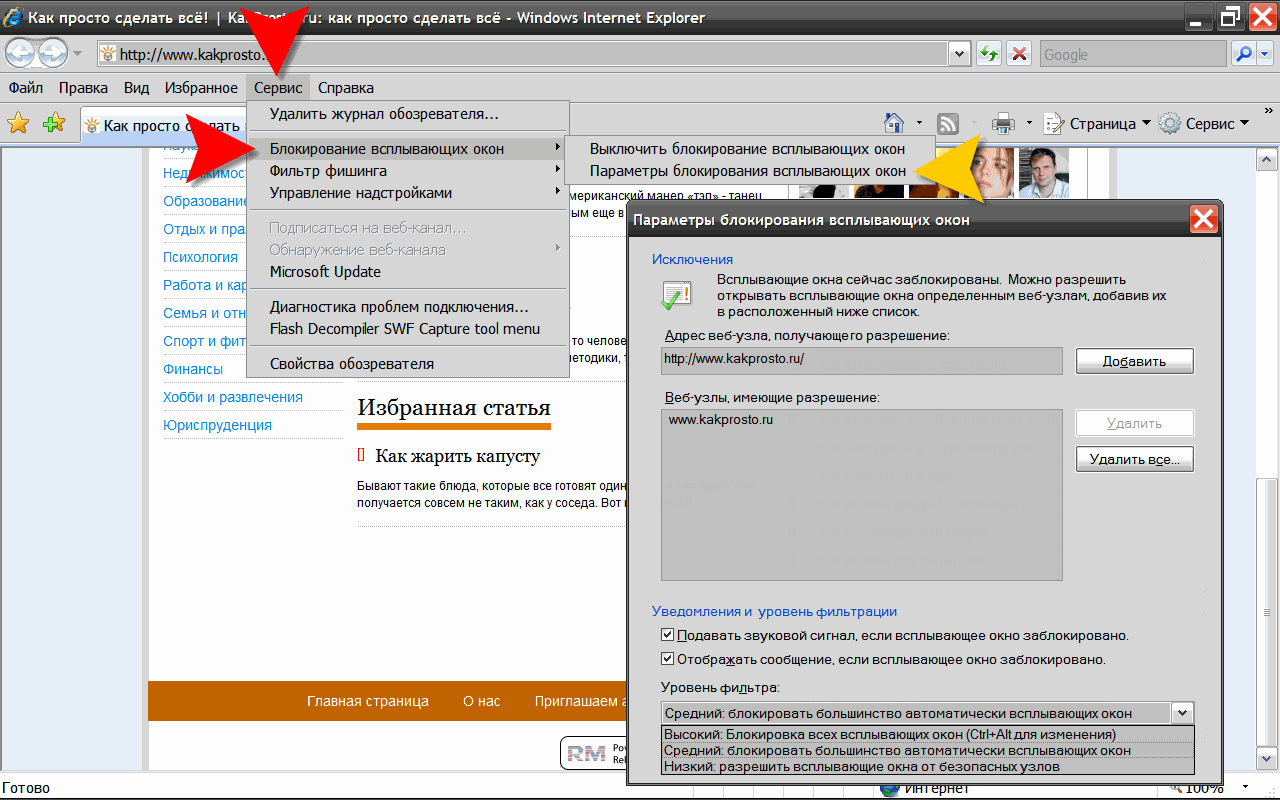
Task: Choose Параметры блокирования всплывающих окон
Action: pyautogui.click(x=749, y=171)
